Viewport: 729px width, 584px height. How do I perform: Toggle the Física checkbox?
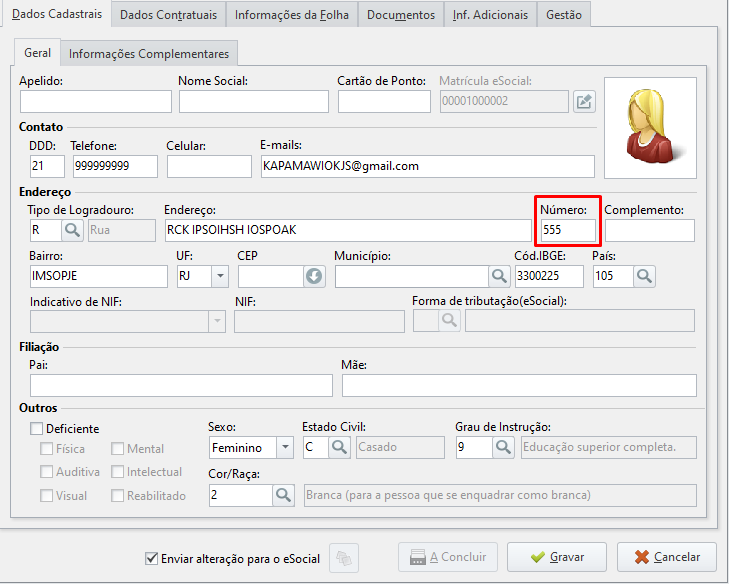[46, 449]
